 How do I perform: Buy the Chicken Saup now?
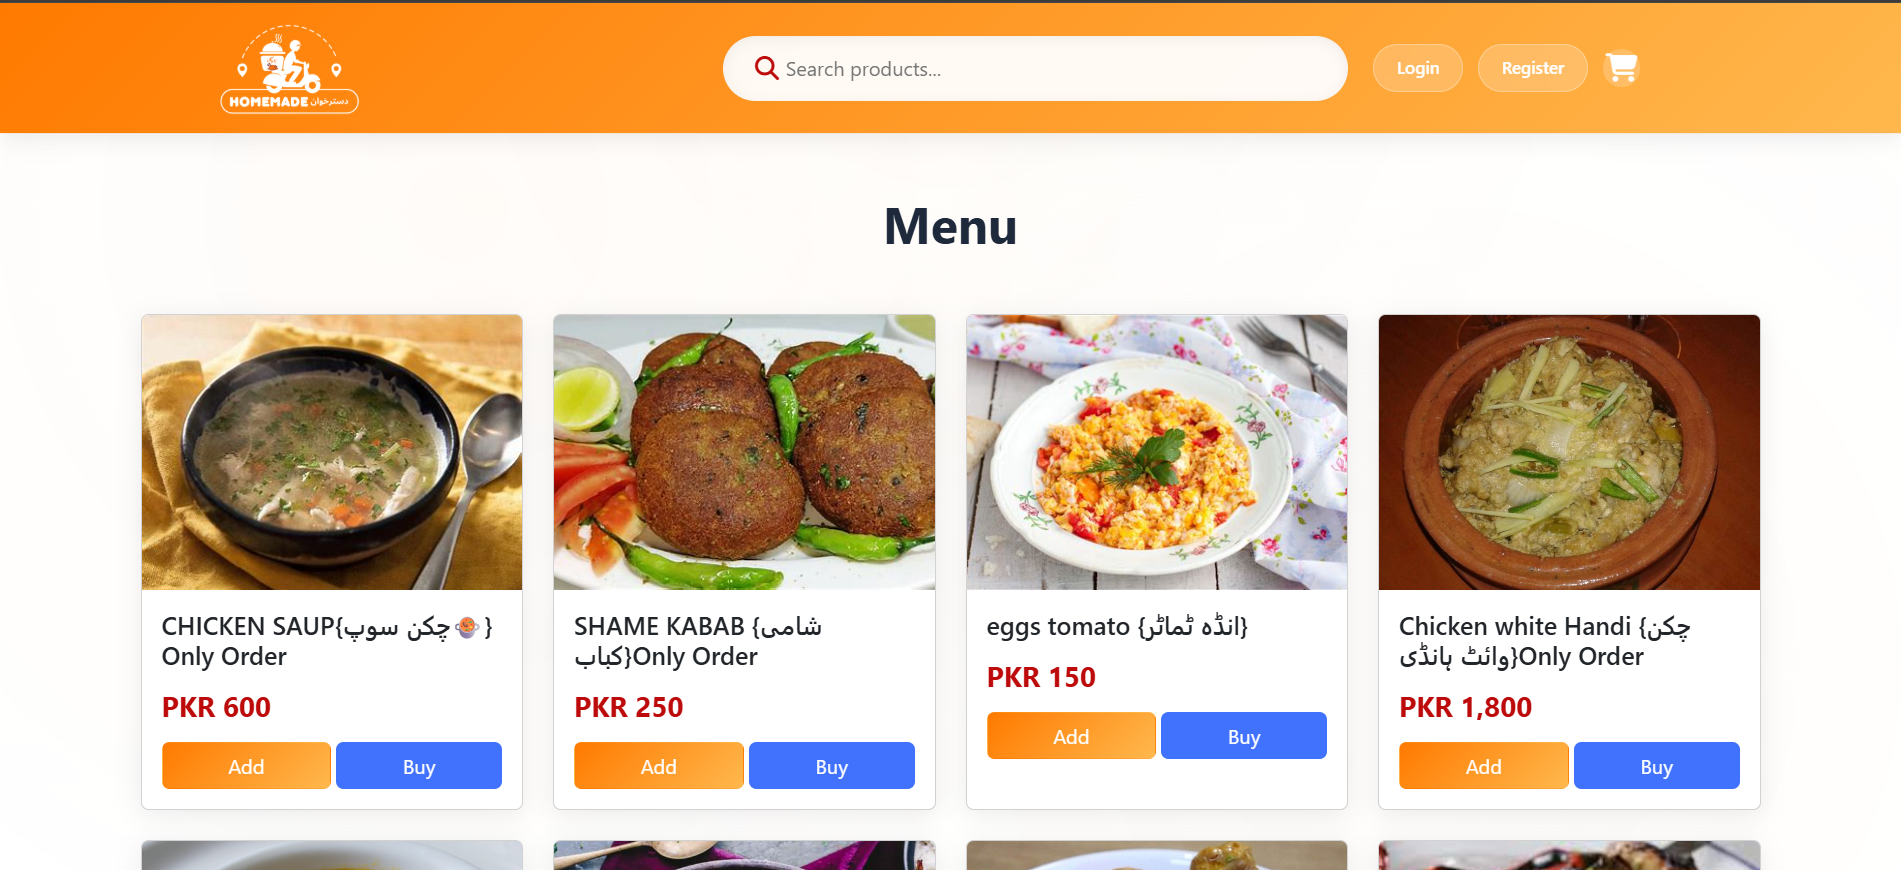point(419,766)
